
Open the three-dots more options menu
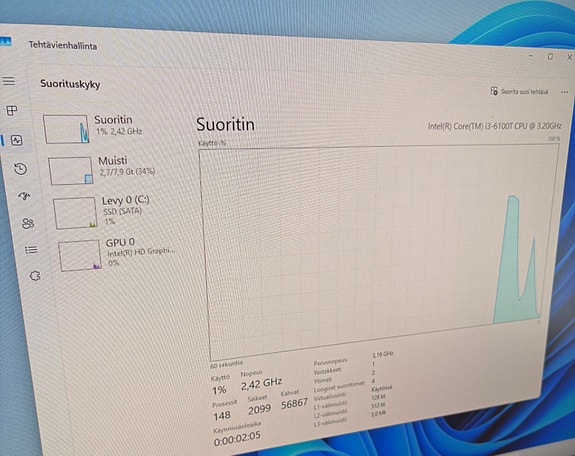(x=564, y=92)
